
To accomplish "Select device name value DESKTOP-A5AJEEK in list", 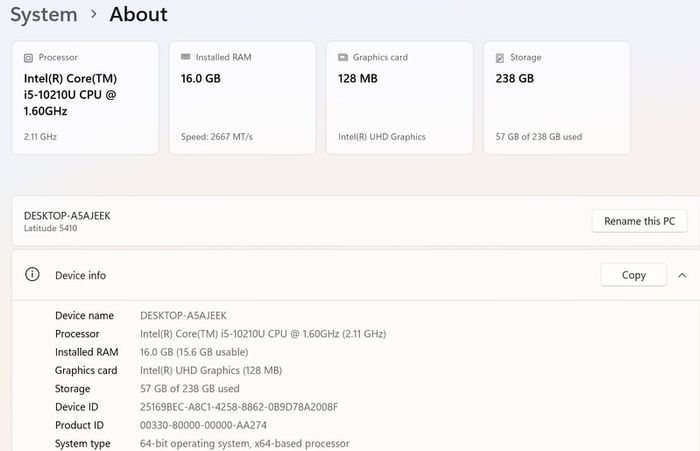I will pos(183,316).
